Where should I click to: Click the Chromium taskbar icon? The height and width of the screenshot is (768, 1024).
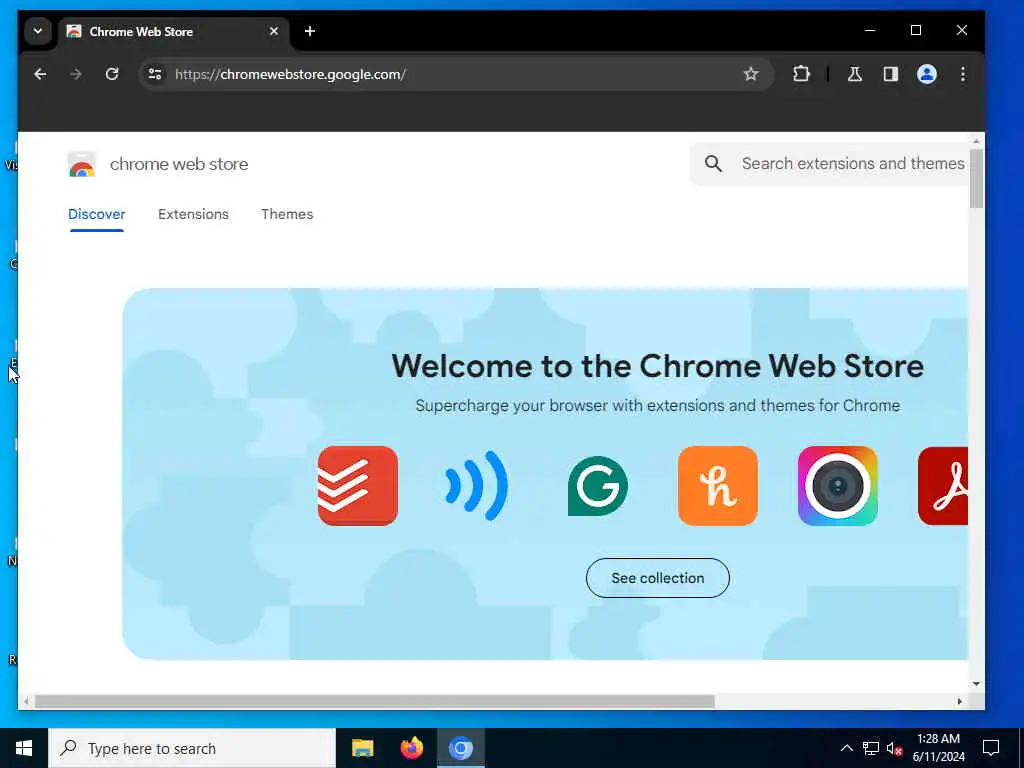coord(460,748)
